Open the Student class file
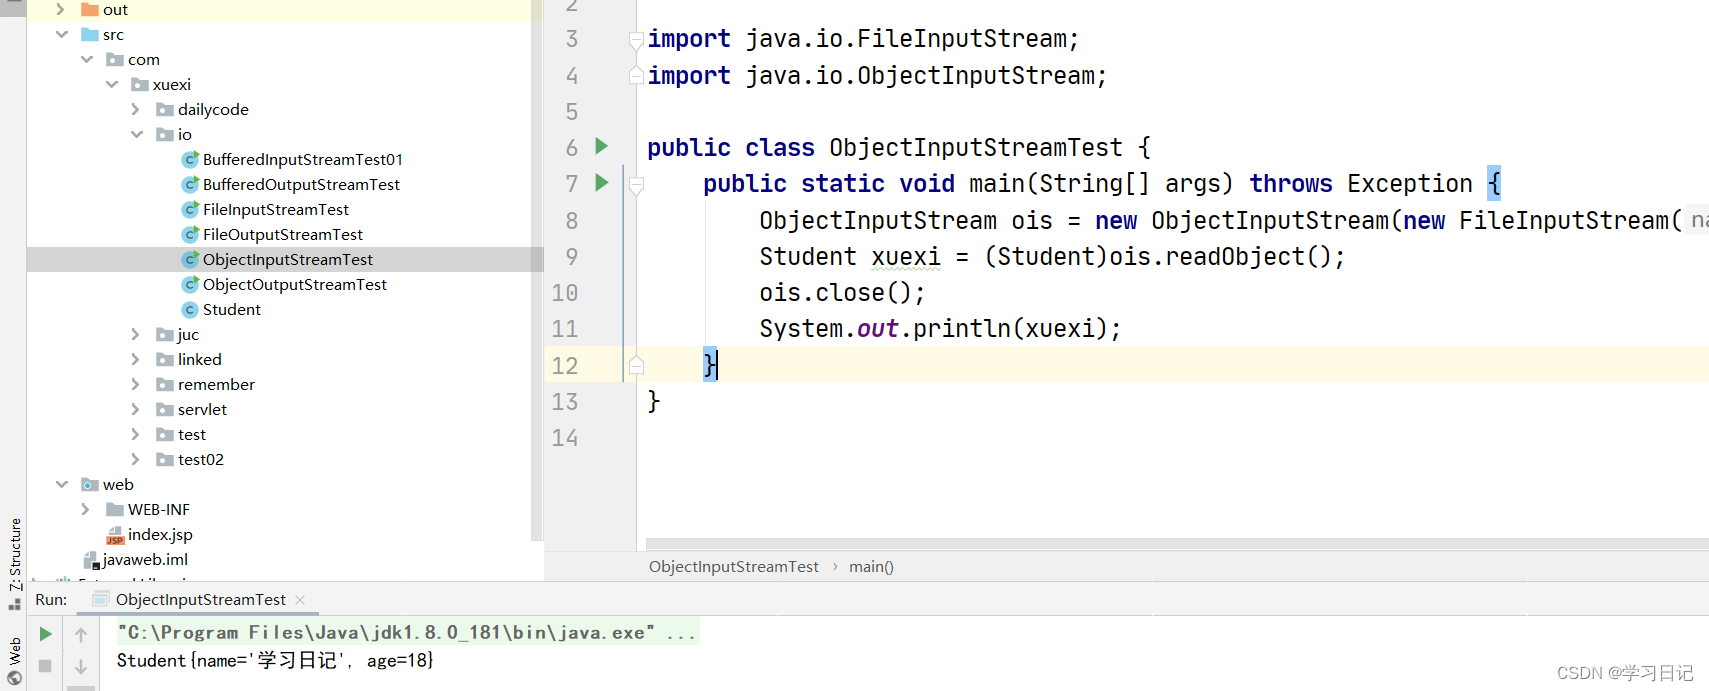The image size is (1709, 691). [x=232, y=309]
